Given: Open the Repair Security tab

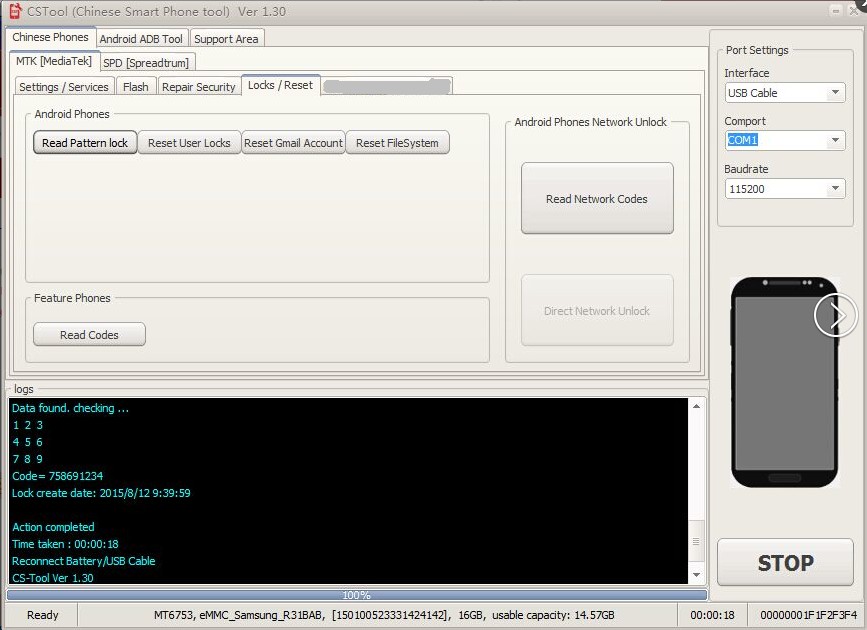Looking at the screenshot, I should click(199, 87).
